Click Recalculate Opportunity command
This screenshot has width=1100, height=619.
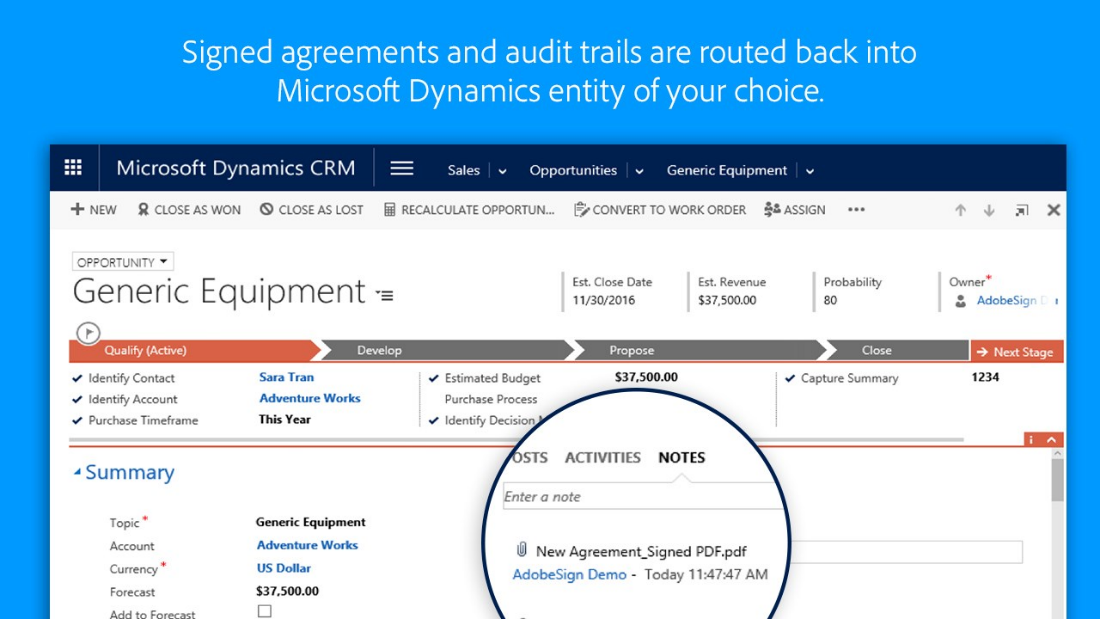[469, 210]
